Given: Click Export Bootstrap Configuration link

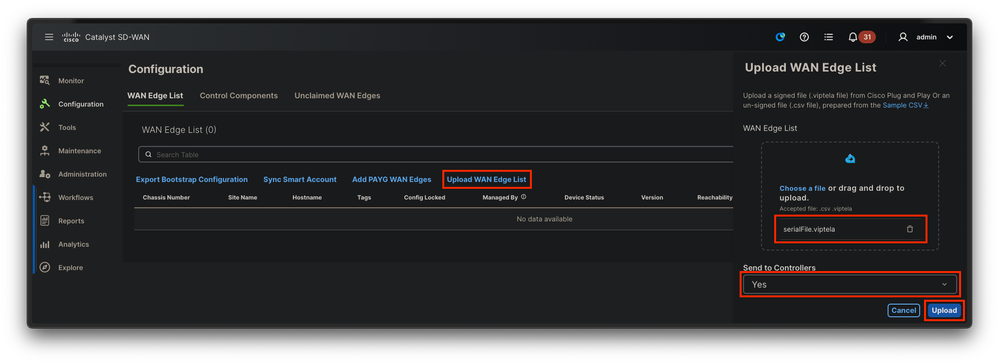Looking at the screenshot, I should click(192, 180).
